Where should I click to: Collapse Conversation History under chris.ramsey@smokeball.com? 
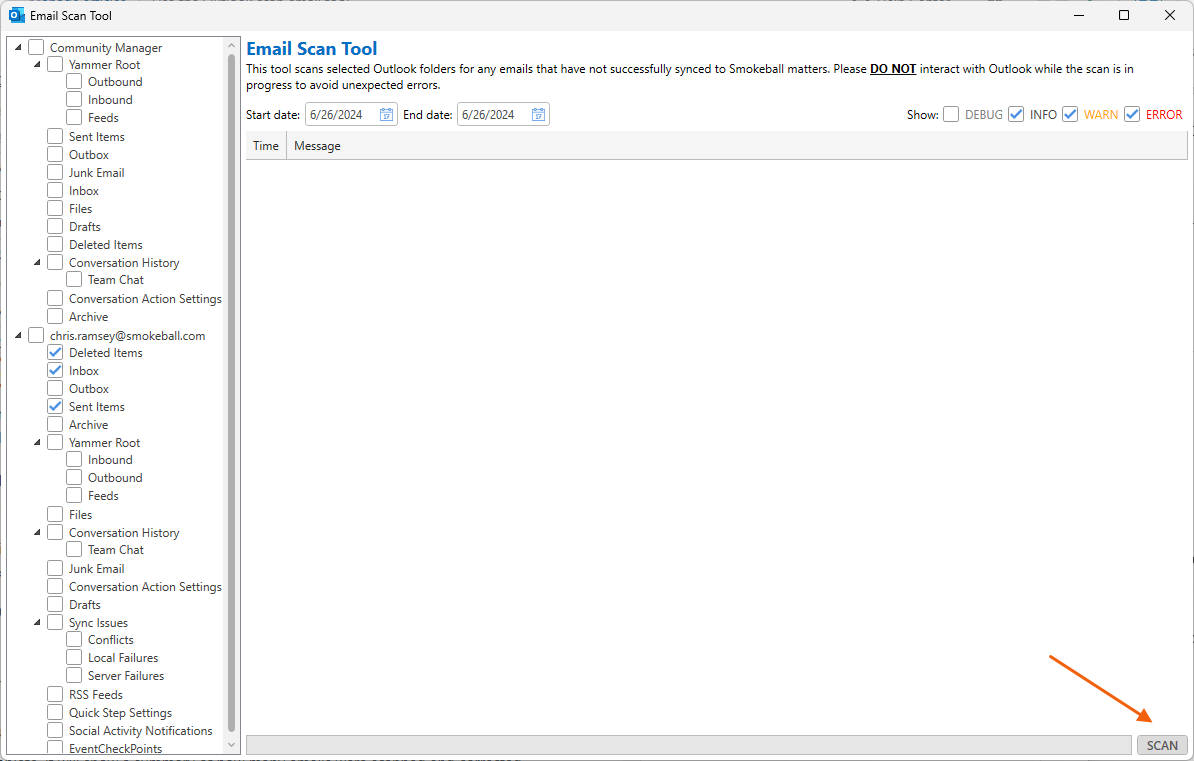(x=37, y=532)
